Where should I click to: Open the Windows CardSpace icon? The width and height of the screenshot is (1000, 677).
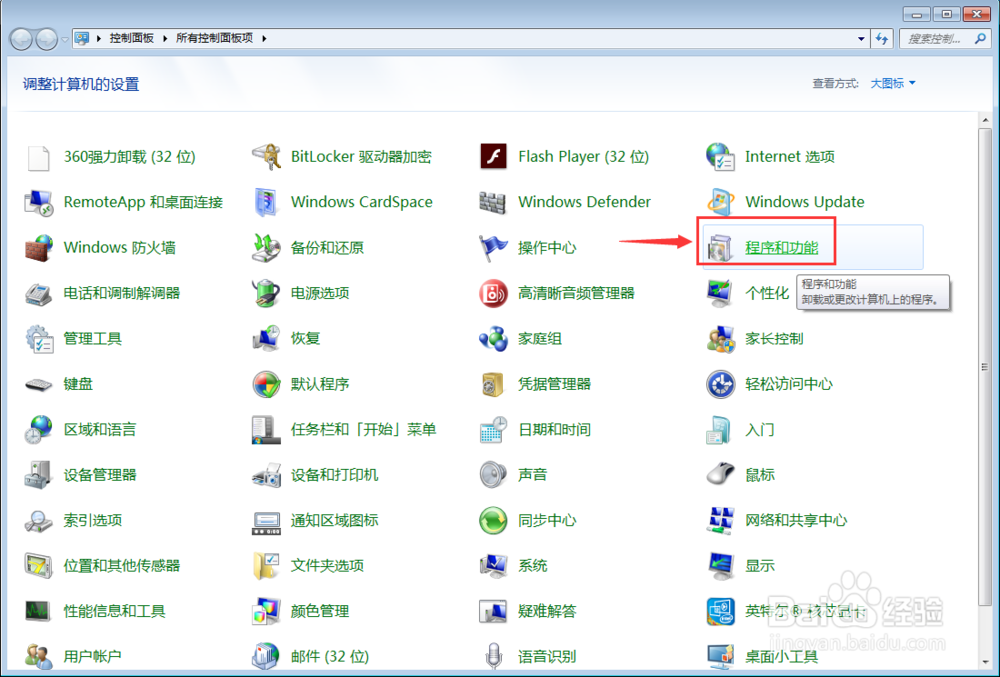(x=265, y=203)
